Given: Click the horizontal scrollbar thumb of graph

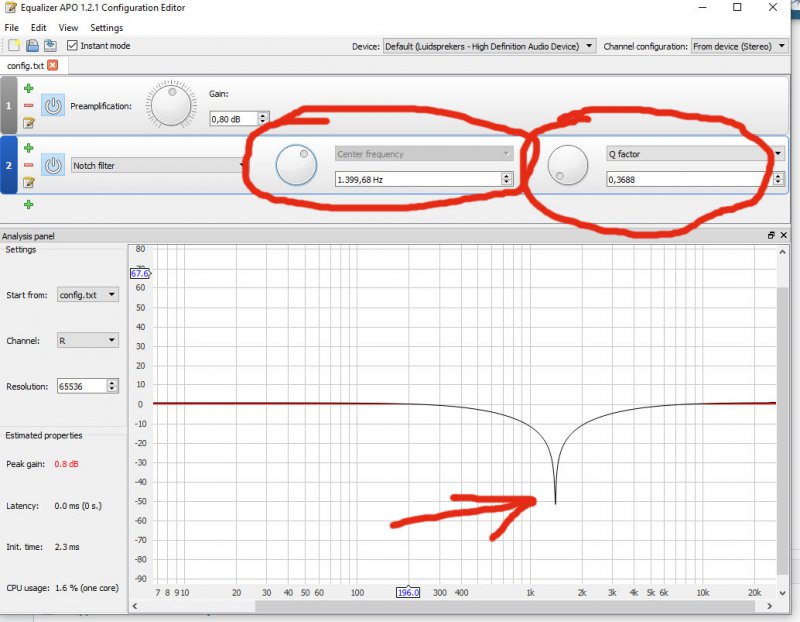Looking at the screenshot, I should click(x=505, y=606).
